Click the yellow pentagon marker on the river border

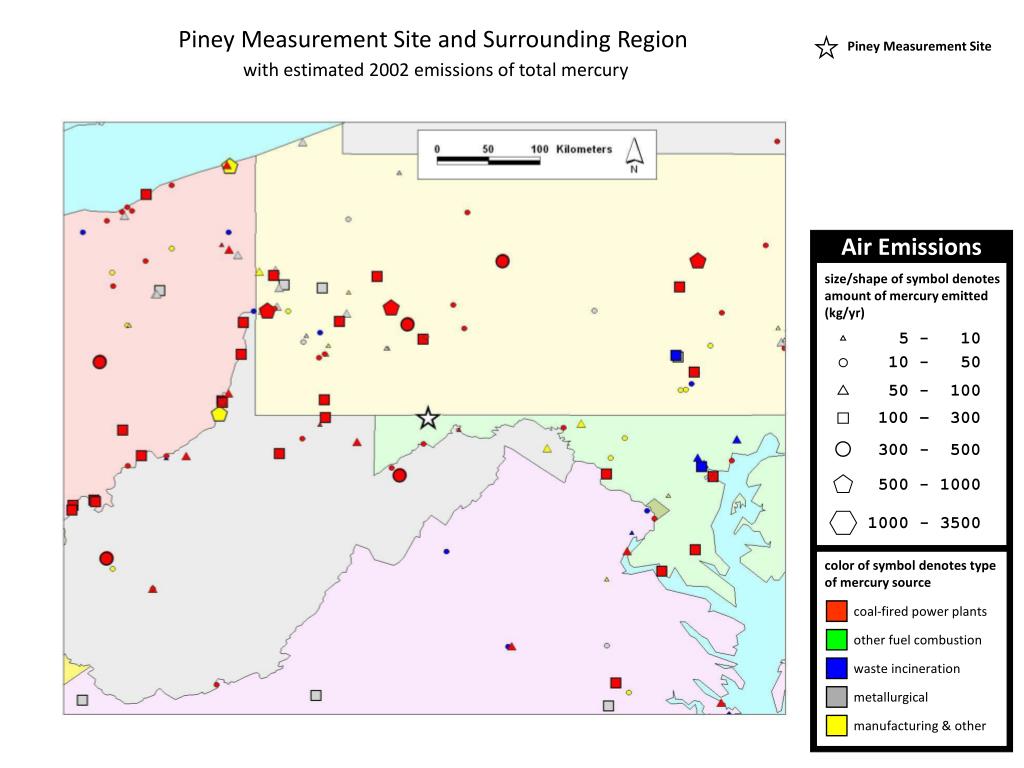click(219, 414)
